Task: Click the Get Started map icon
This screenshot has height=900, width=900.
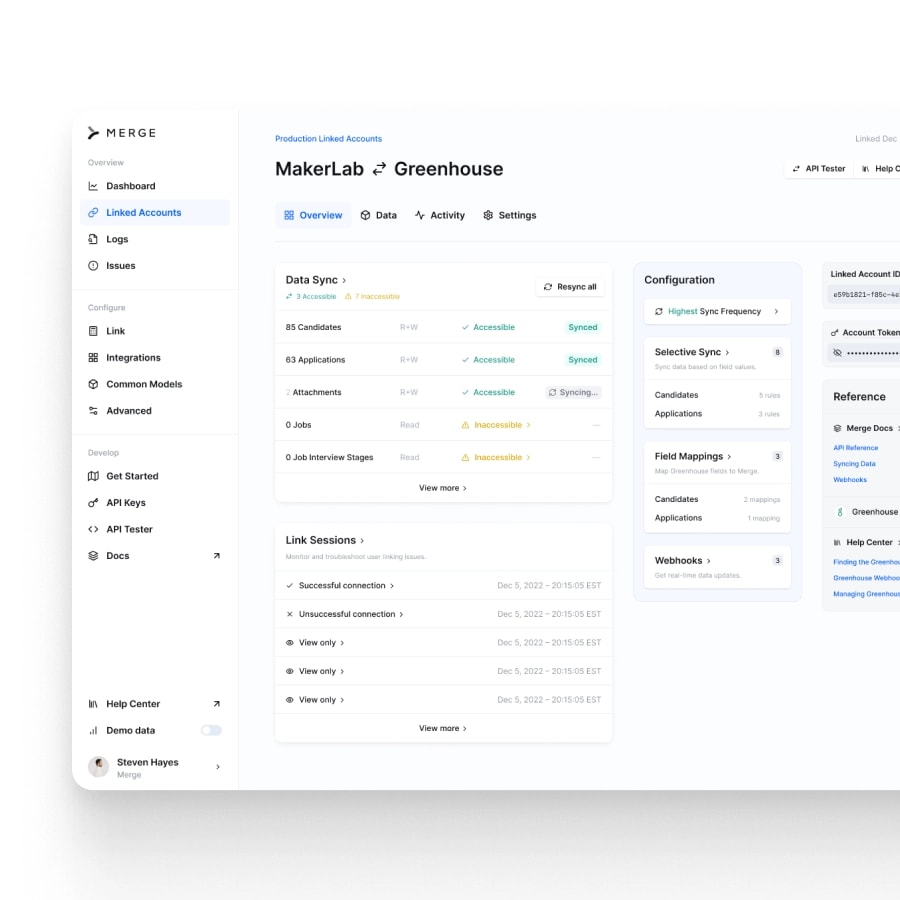Action: [93, 476]
